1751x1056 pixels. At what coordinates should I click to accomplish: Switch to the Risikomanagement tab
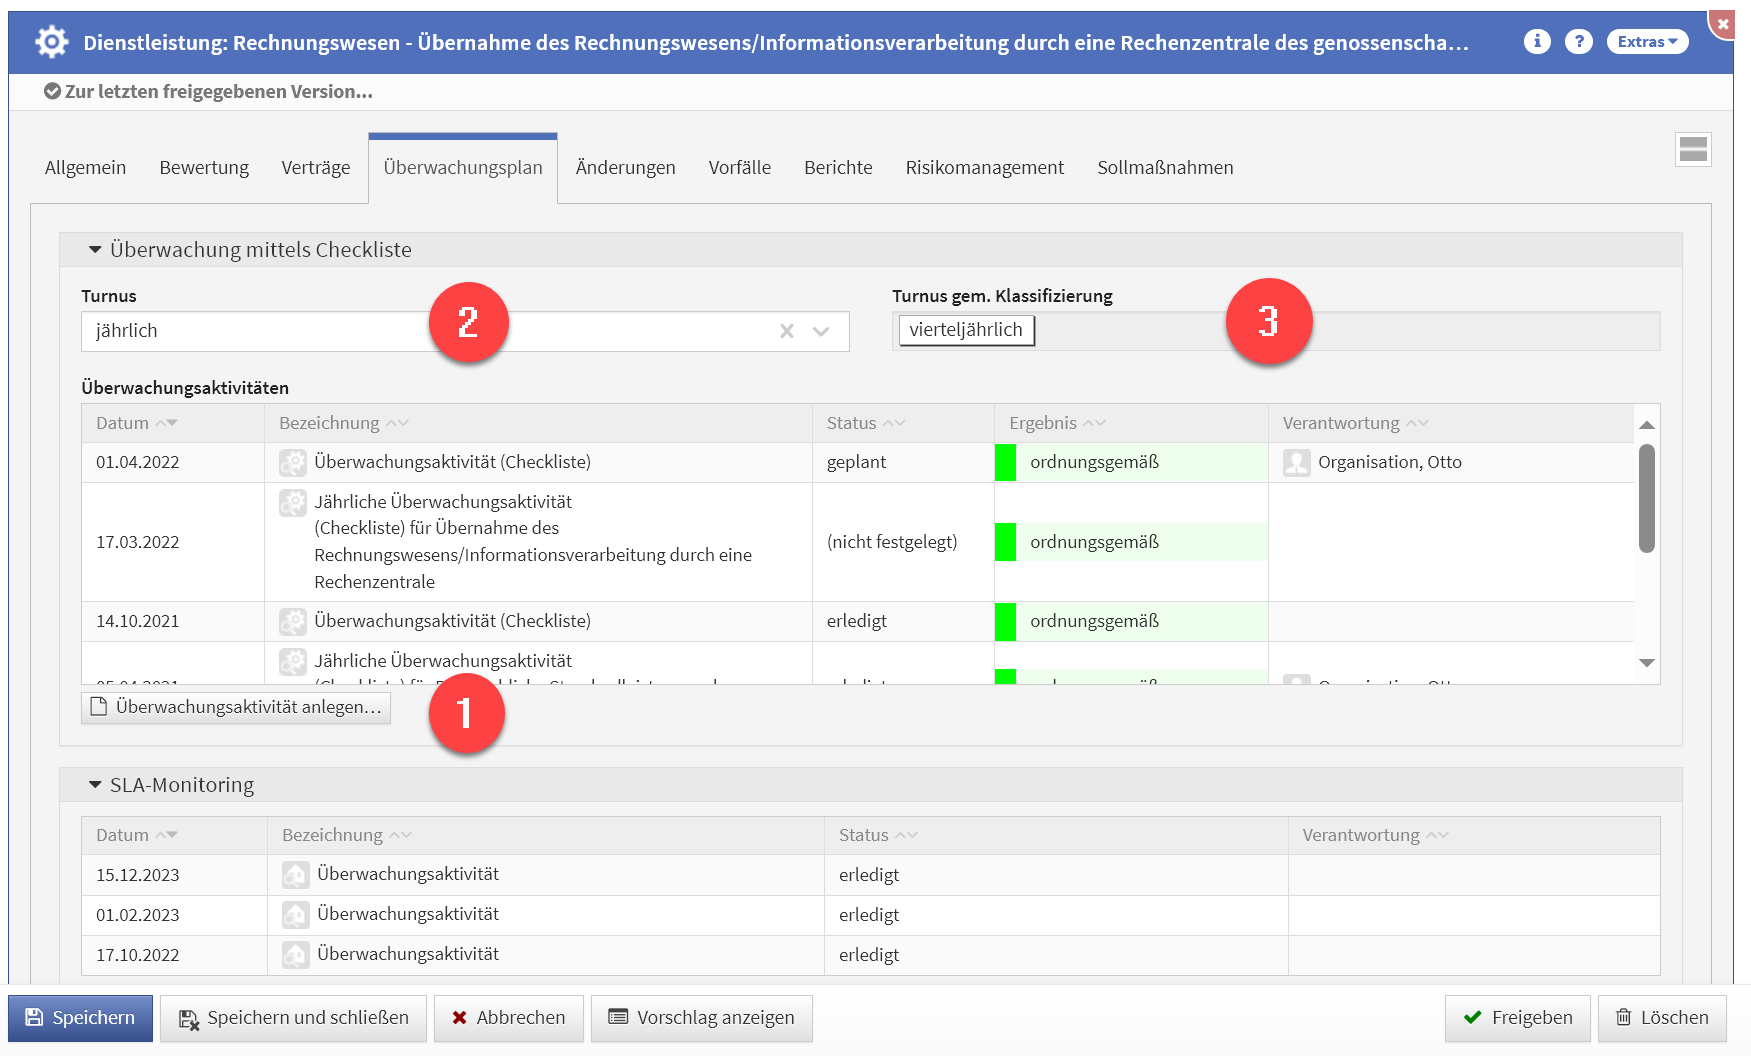(x=984, y=168)
